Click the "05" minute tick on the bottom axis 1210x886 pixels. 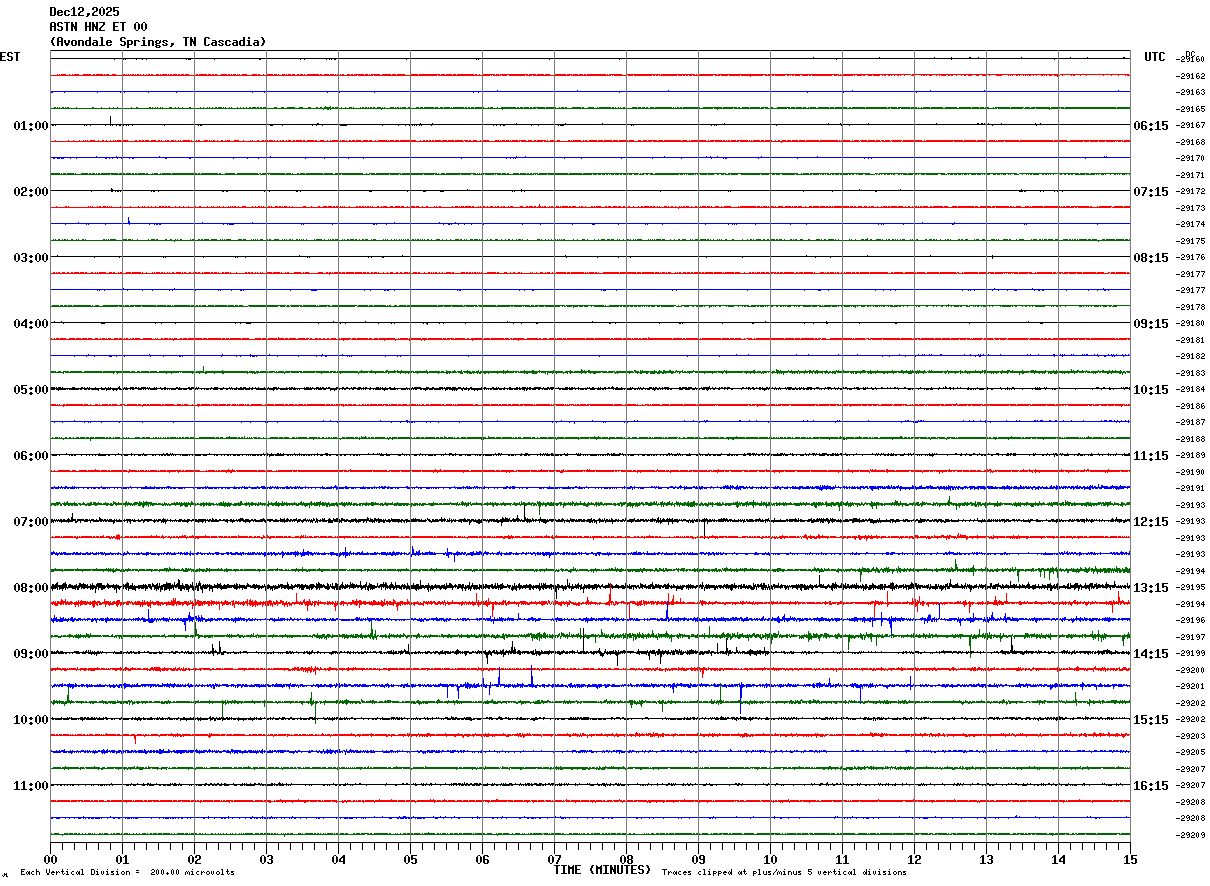410,859
